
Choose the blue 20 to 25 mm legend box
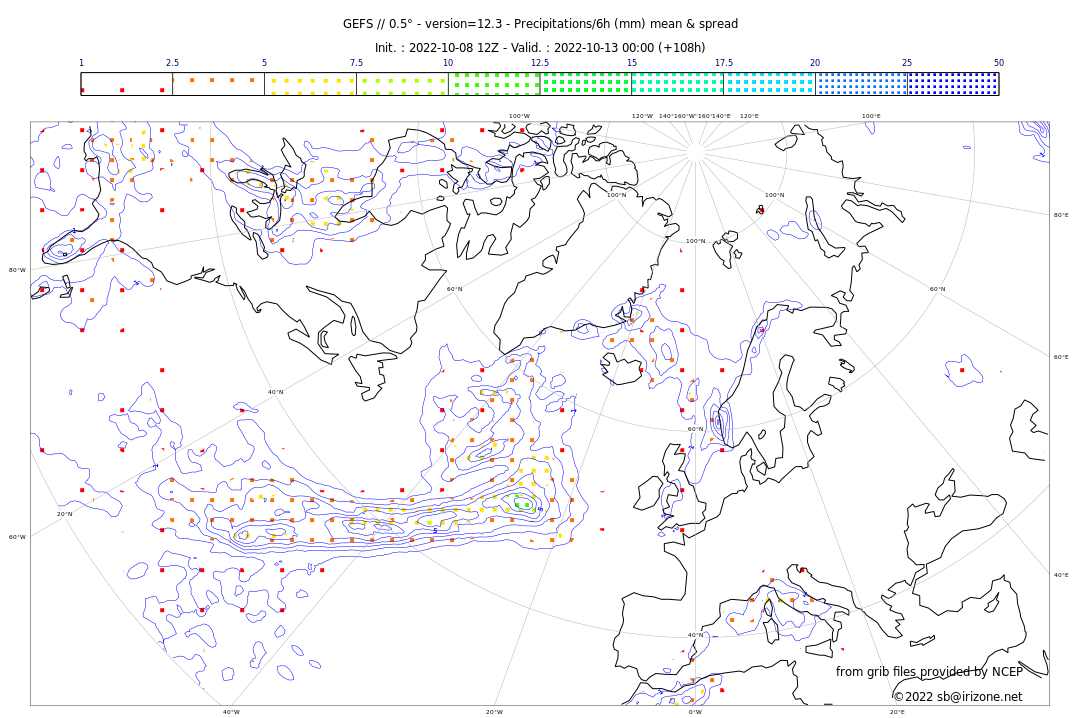click(x=862, y=84)
